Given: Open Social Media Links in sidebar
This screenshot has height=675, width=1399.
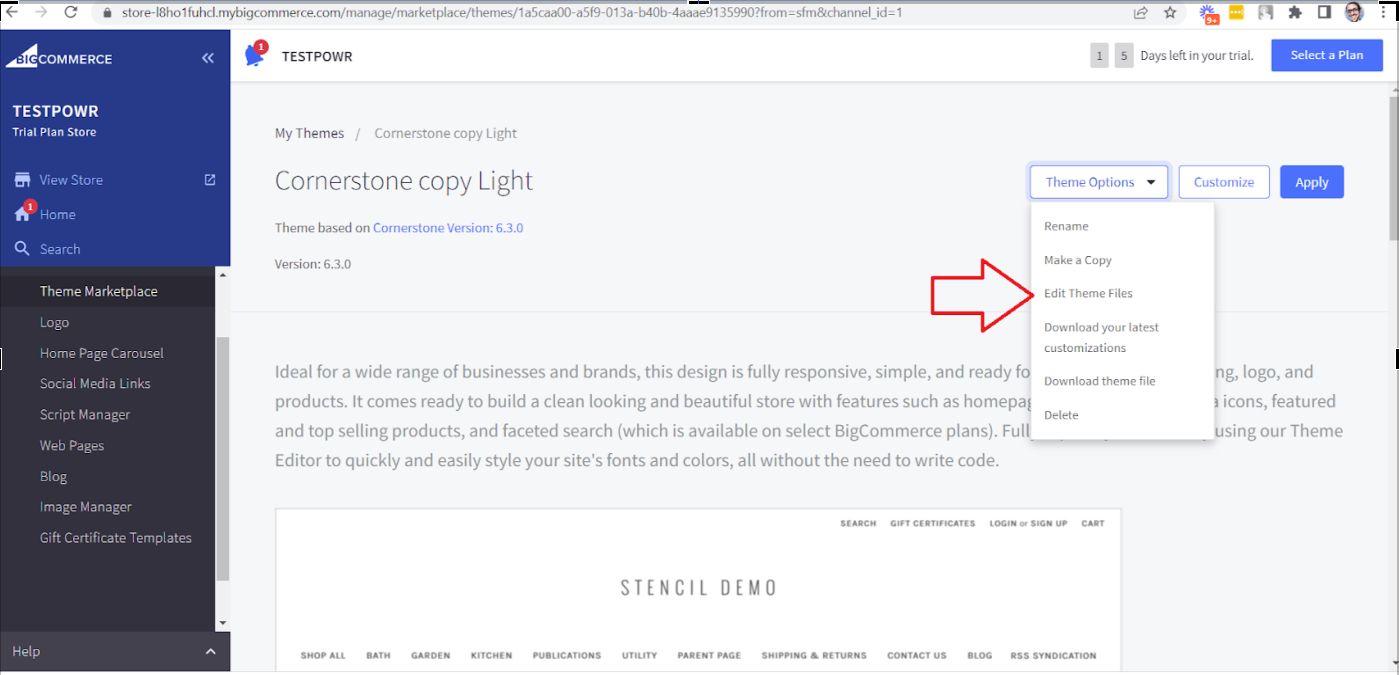Looking at the screenshot, I should (95, 383).
